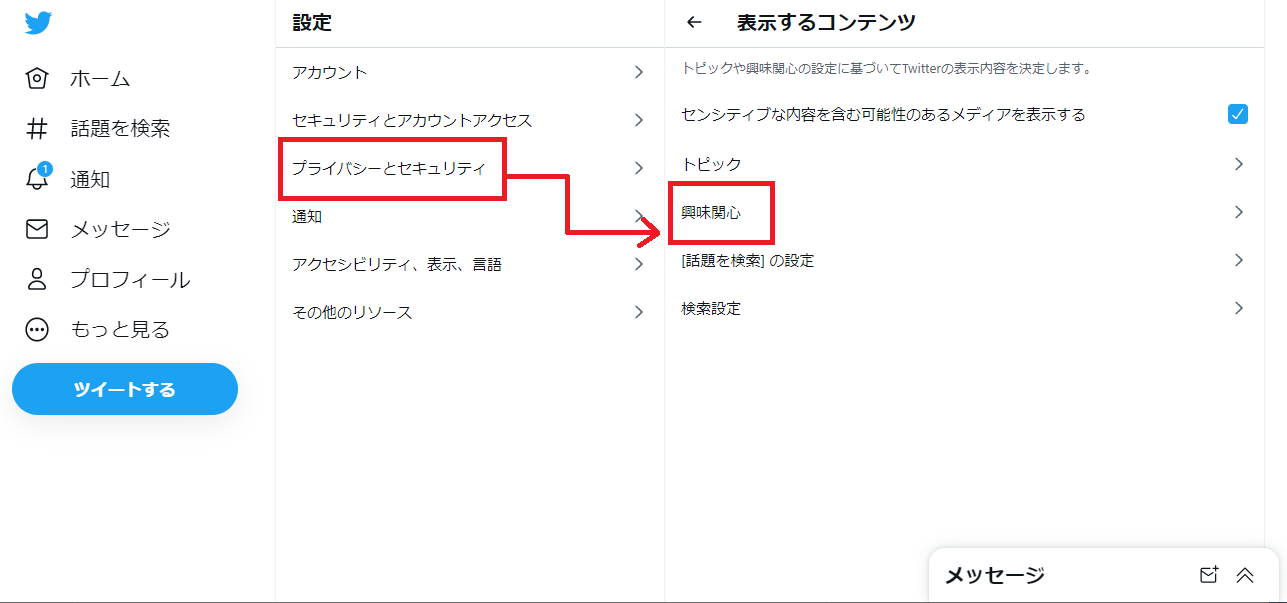Expand the その他のリソース chevron
Screen dimensions: 1287x603
[x=639, y=312]
